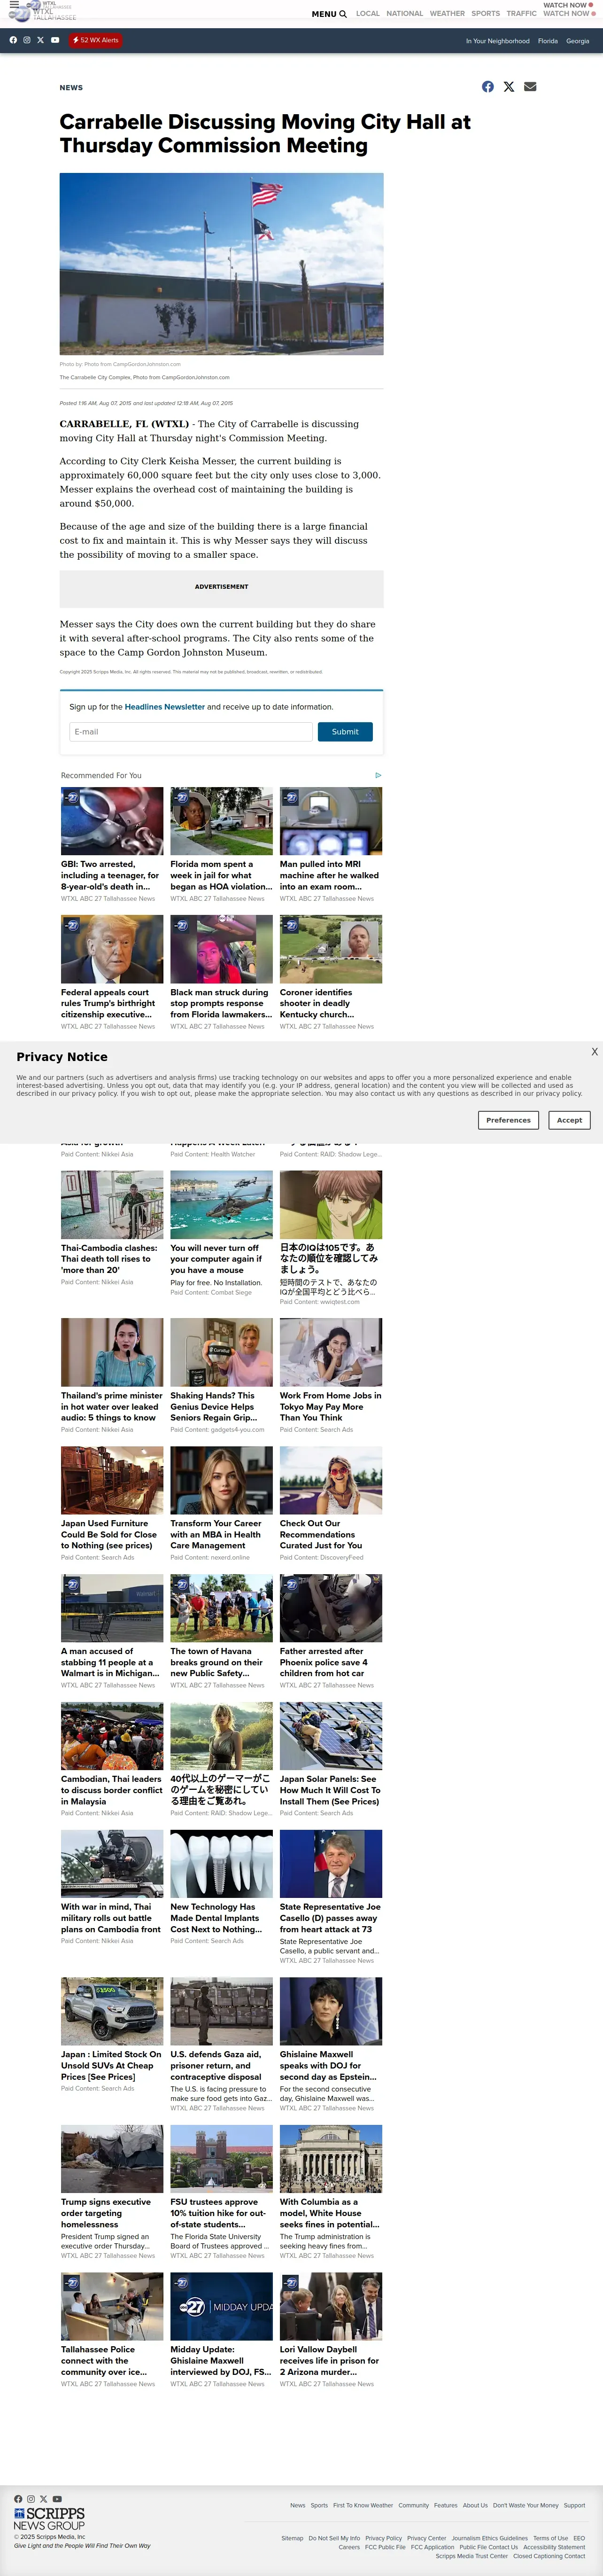
Task: Open Midday Update thumbnail
Action: (221, 2306)
